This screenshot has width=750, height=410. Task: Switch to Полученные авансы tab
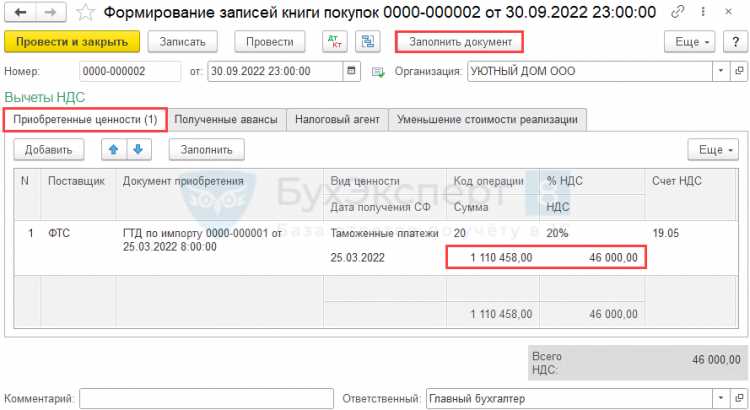pos(226,120)
